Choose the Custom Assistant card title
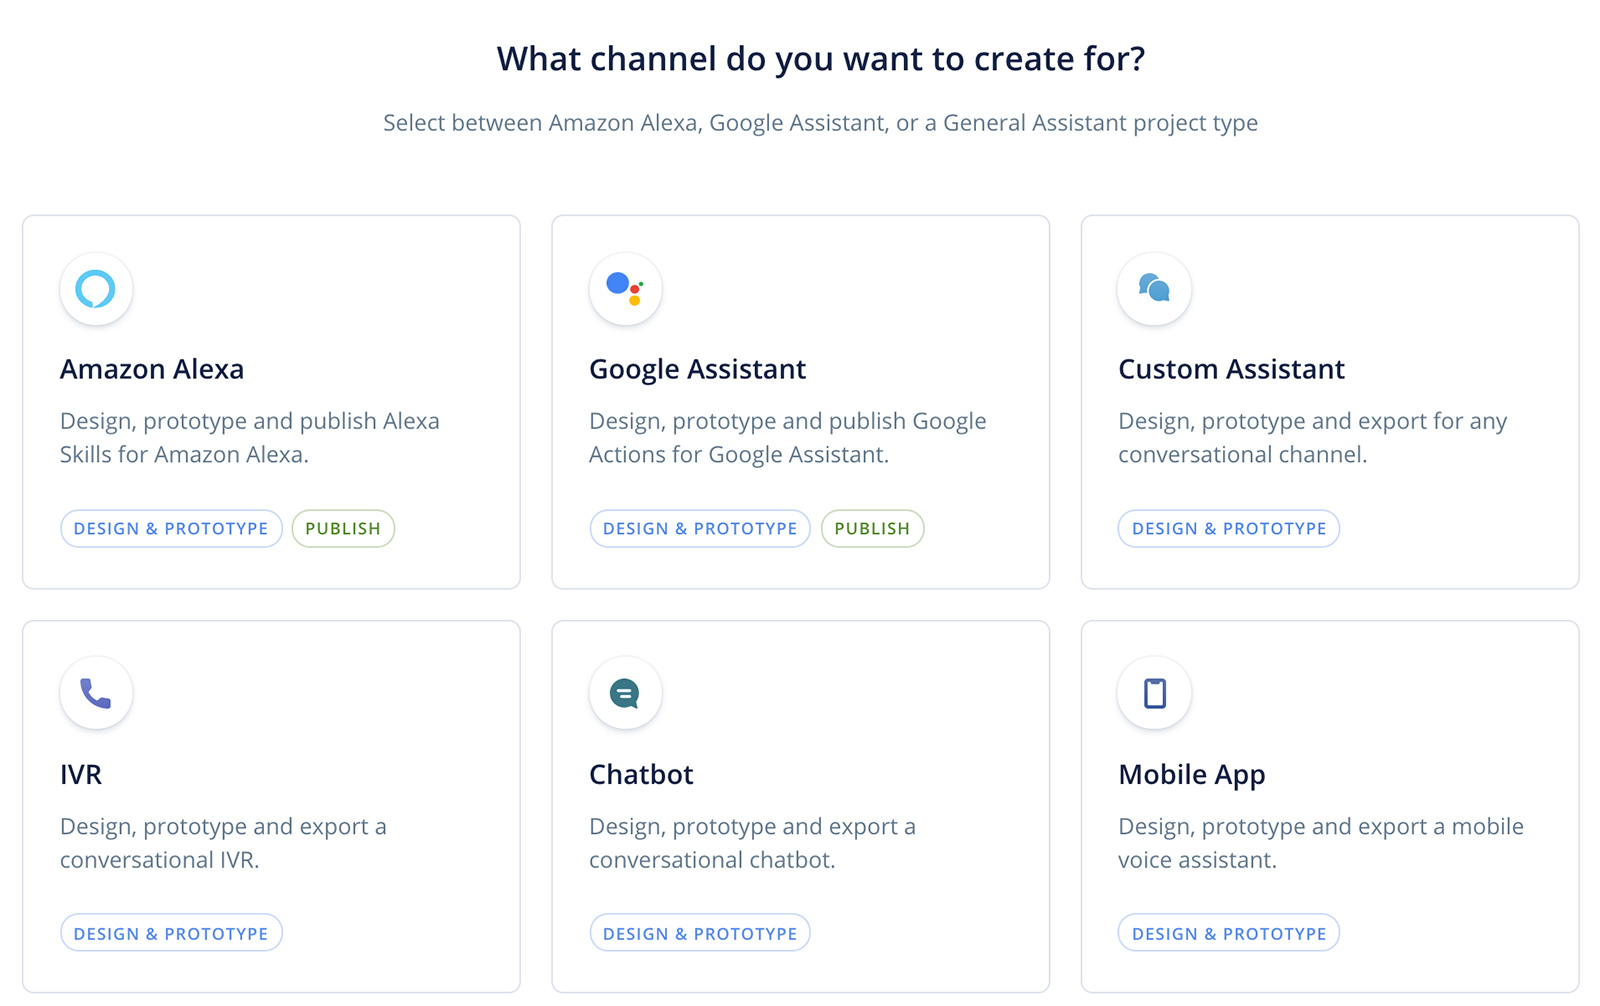Viewport: 1600px width, 1006px height. click(1231, 369)
